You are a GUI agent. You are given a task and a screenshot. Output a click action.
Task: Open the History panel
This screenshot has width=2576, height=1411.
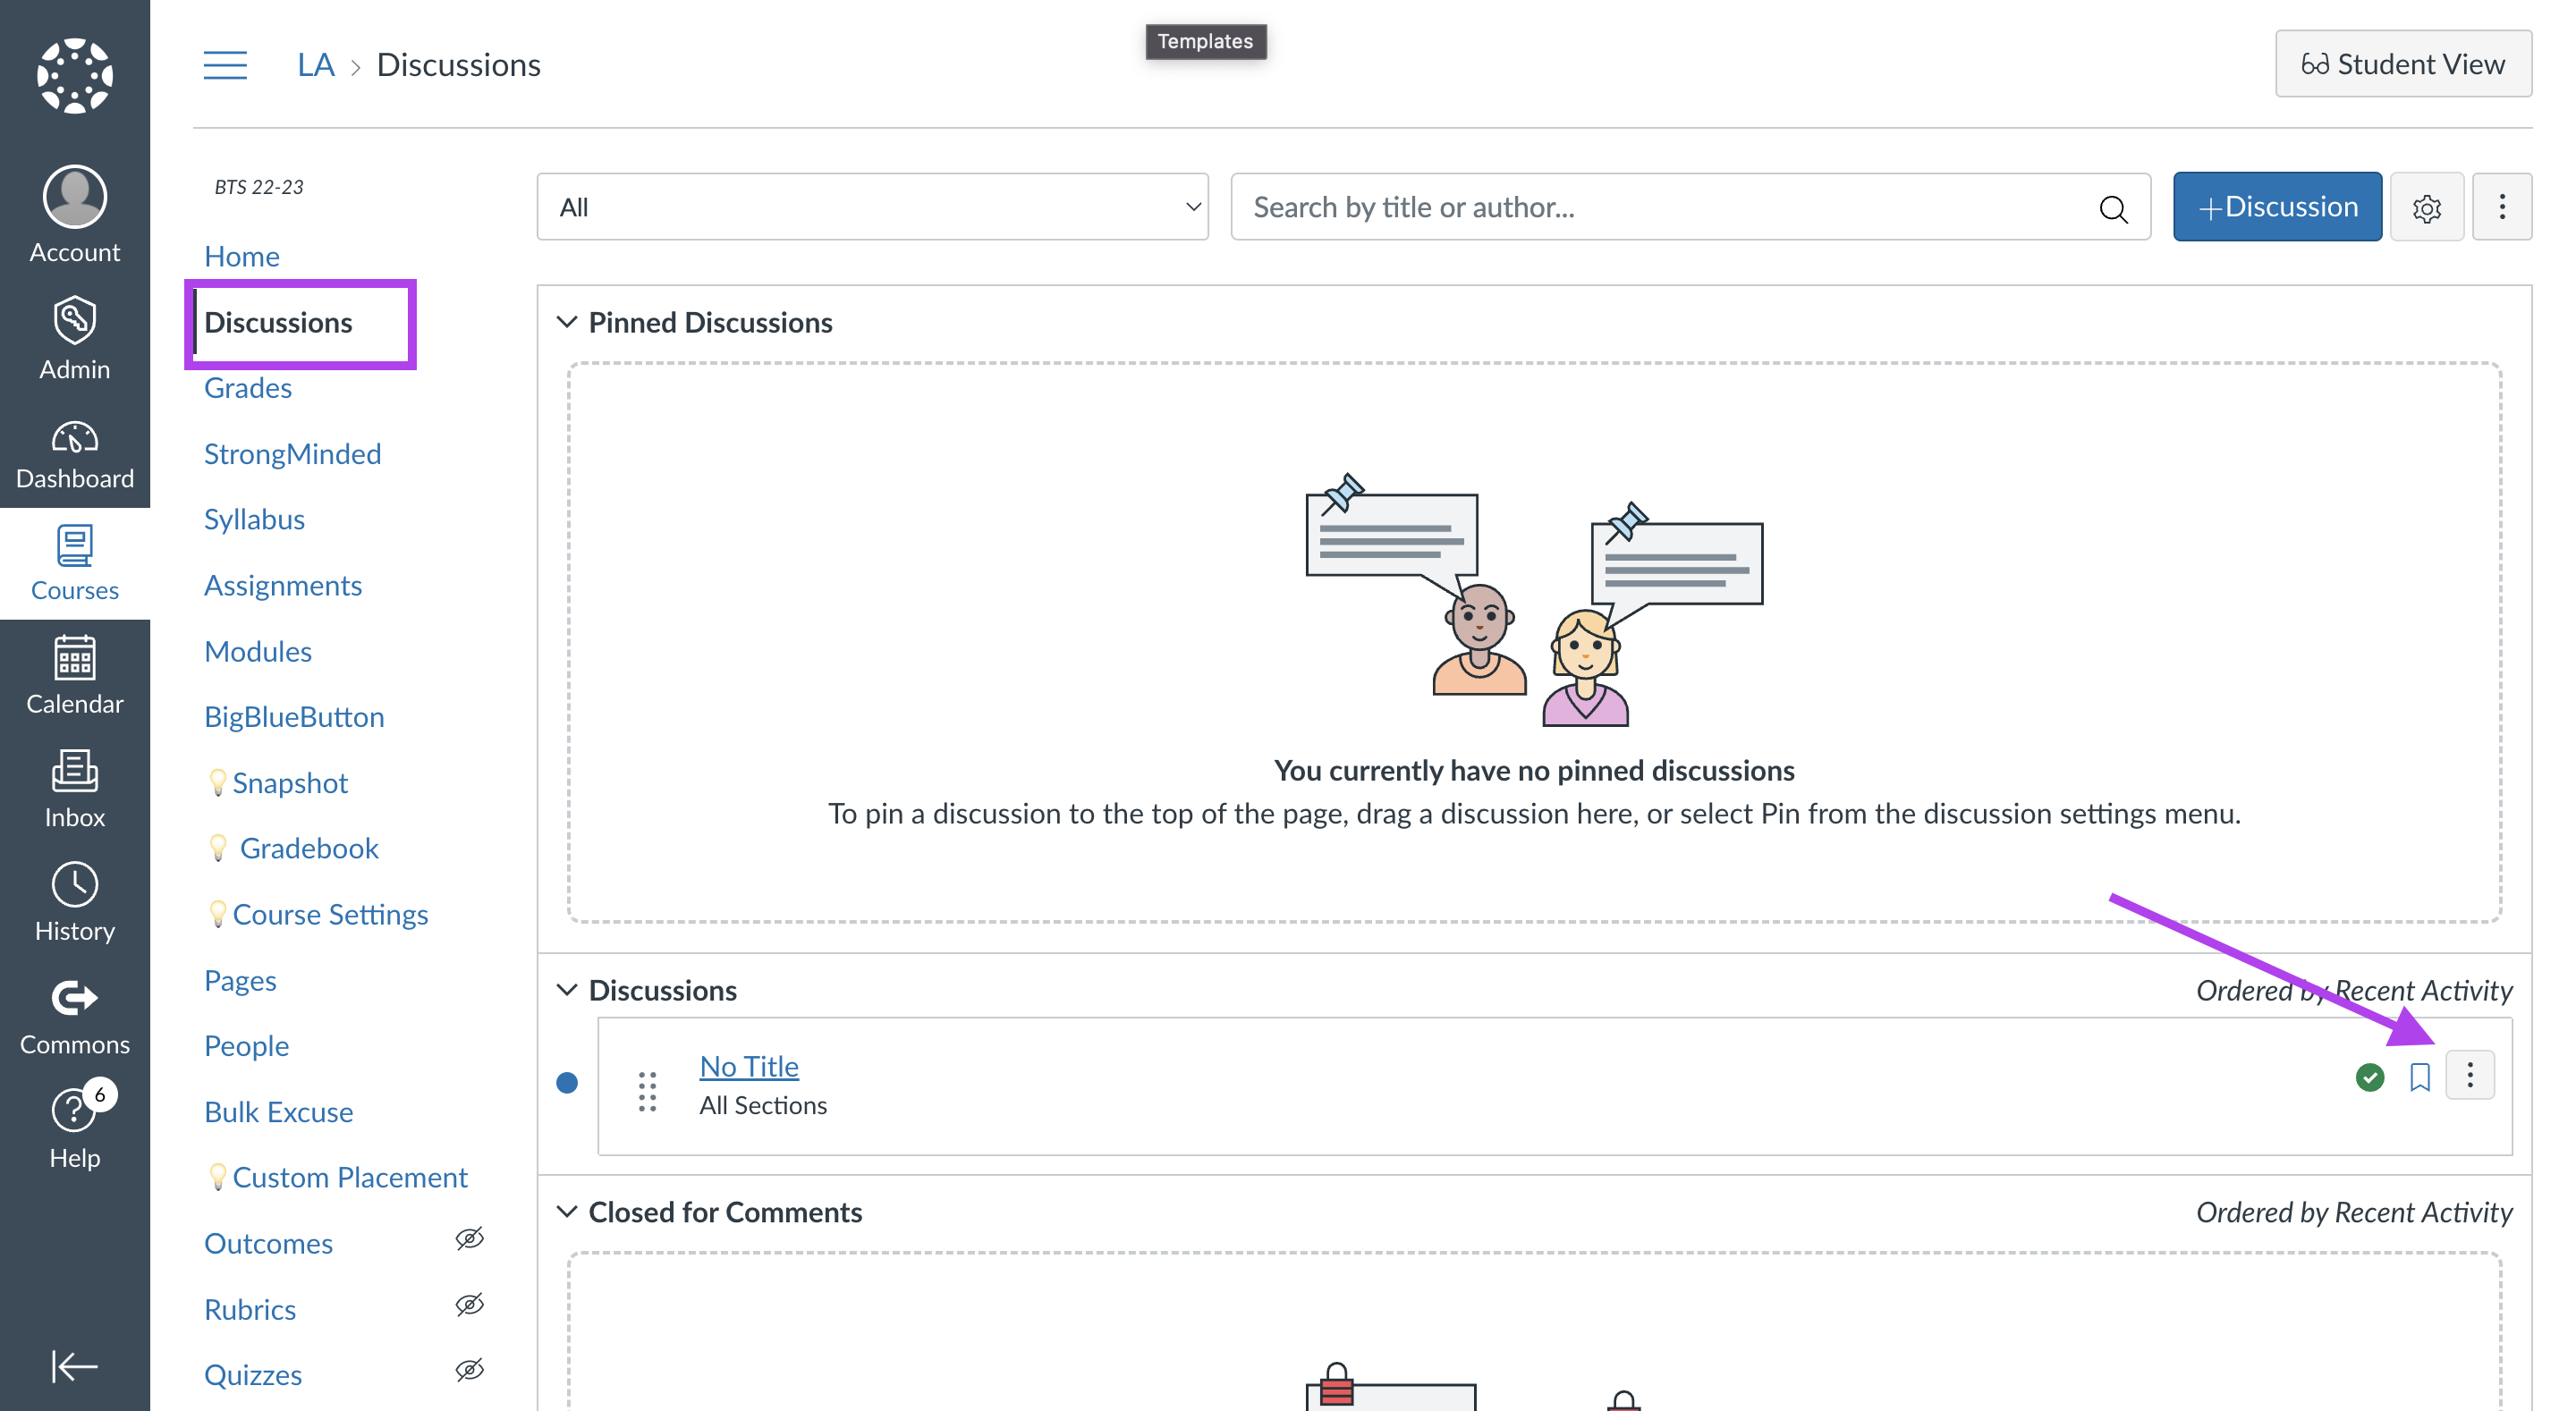click(74, 902)
